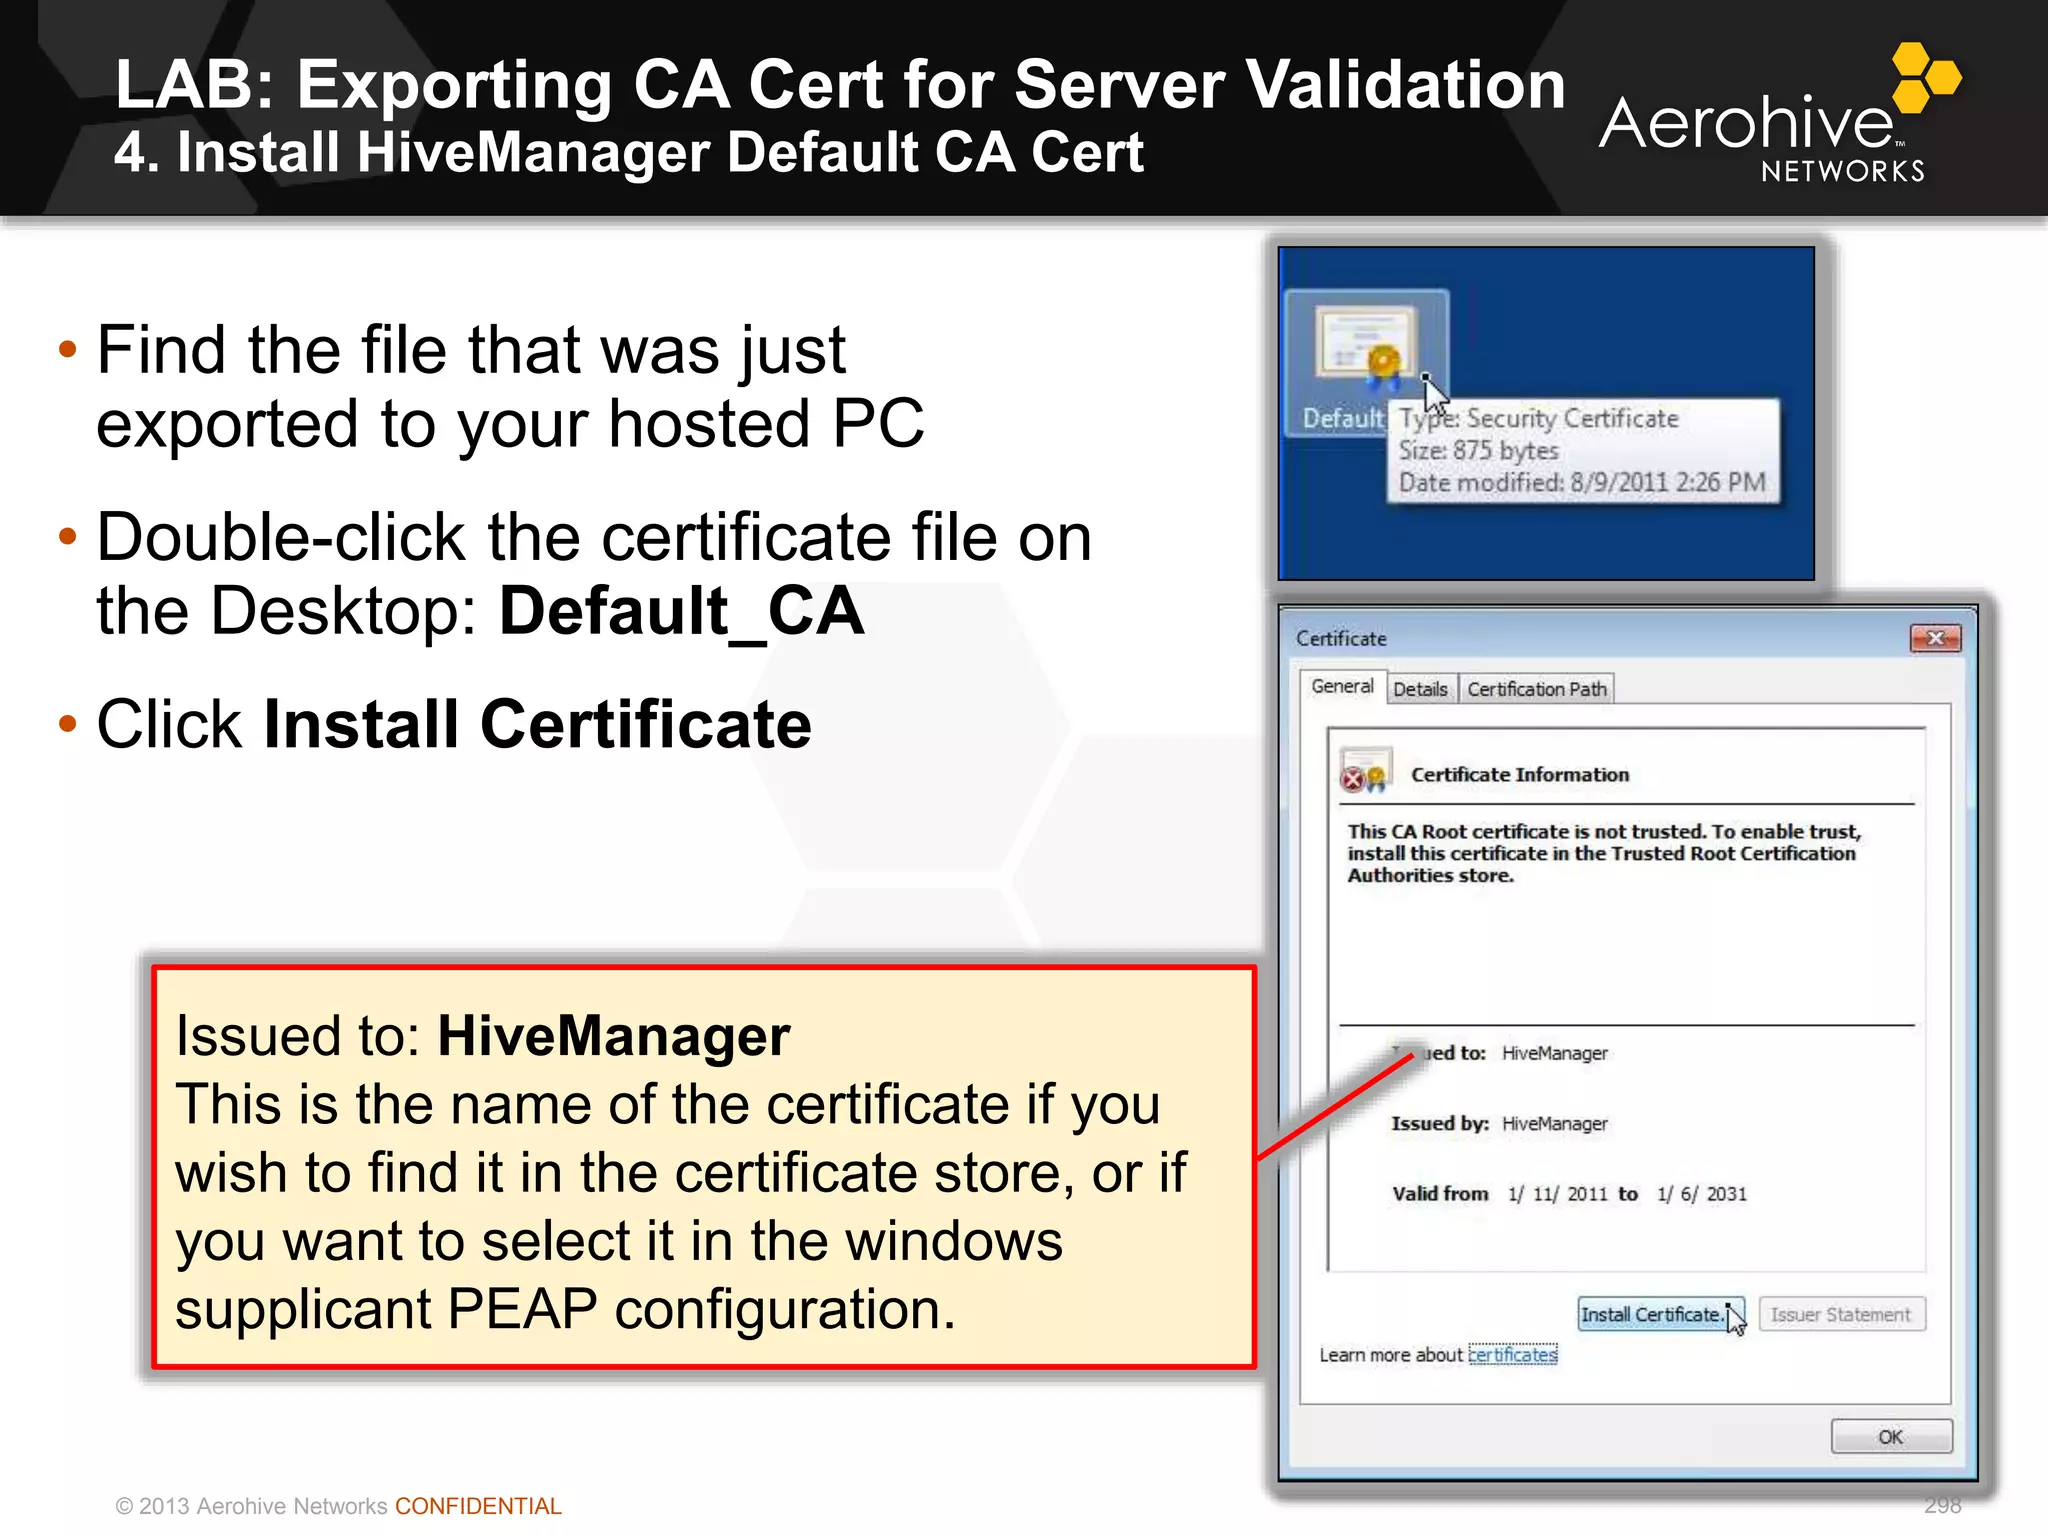Image resolution: width=2048 pixels, height=1536 pixels.
Task: Open the 'certificates' learn more link
Action: 1513,1354
